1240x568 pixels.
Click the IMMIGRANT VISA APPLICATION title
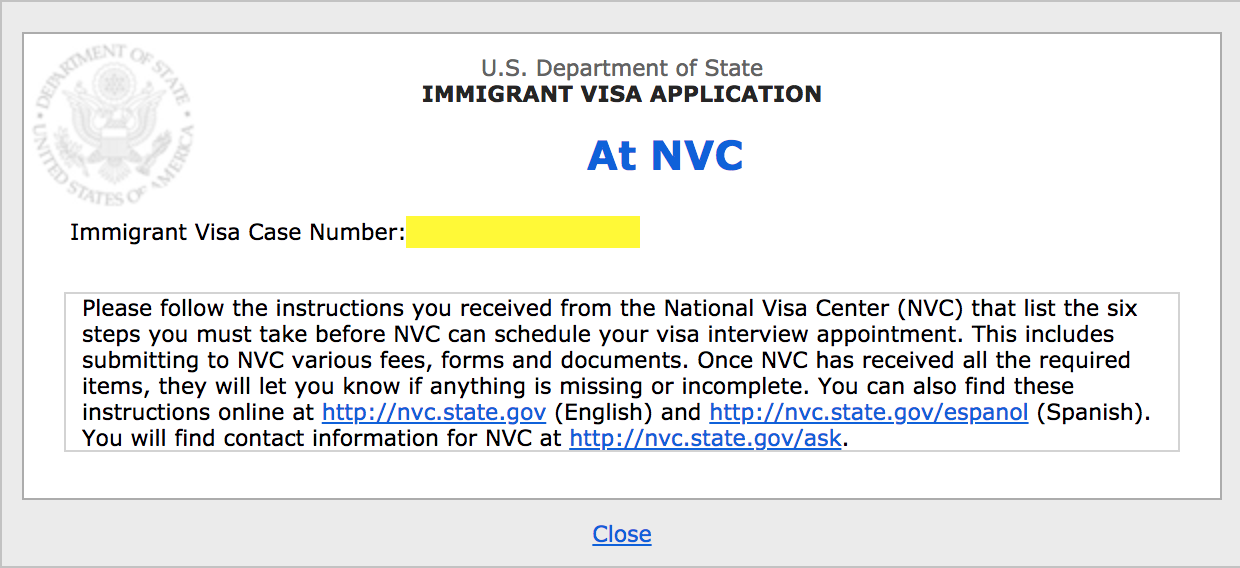(x=622, y=94)
